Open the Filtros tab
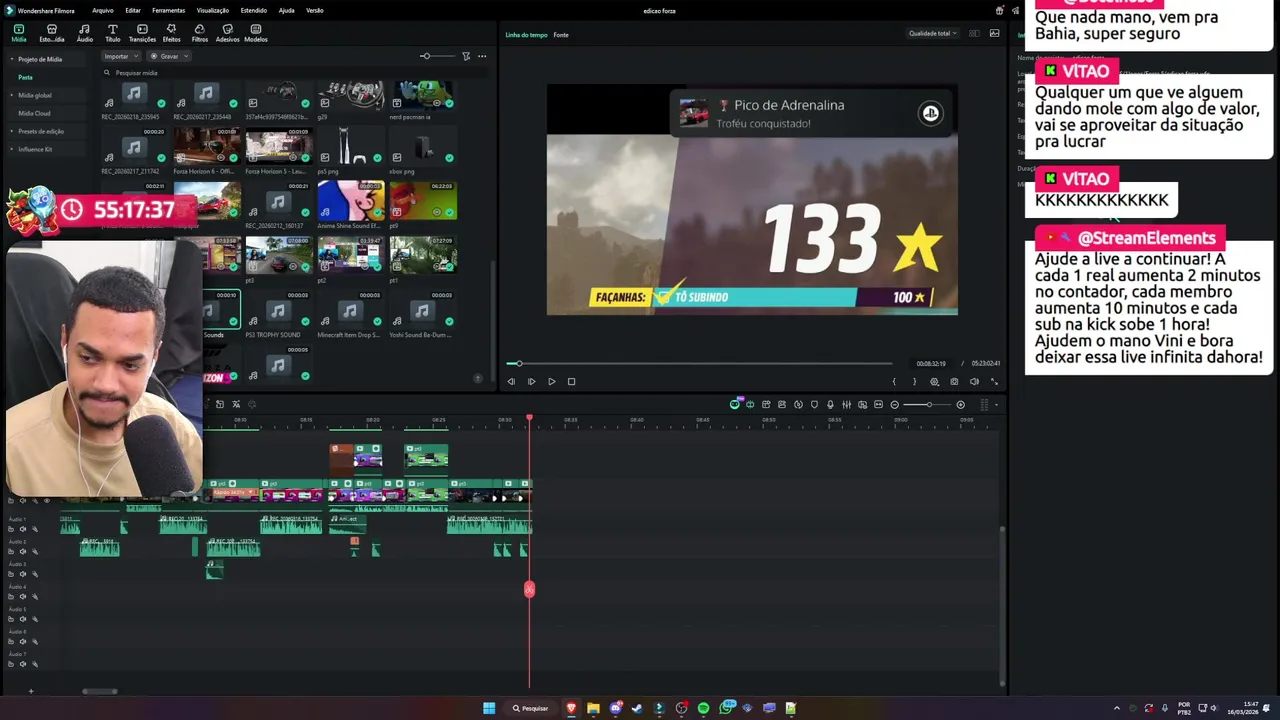Screen dimensions: 1280x720 point(199,33)
